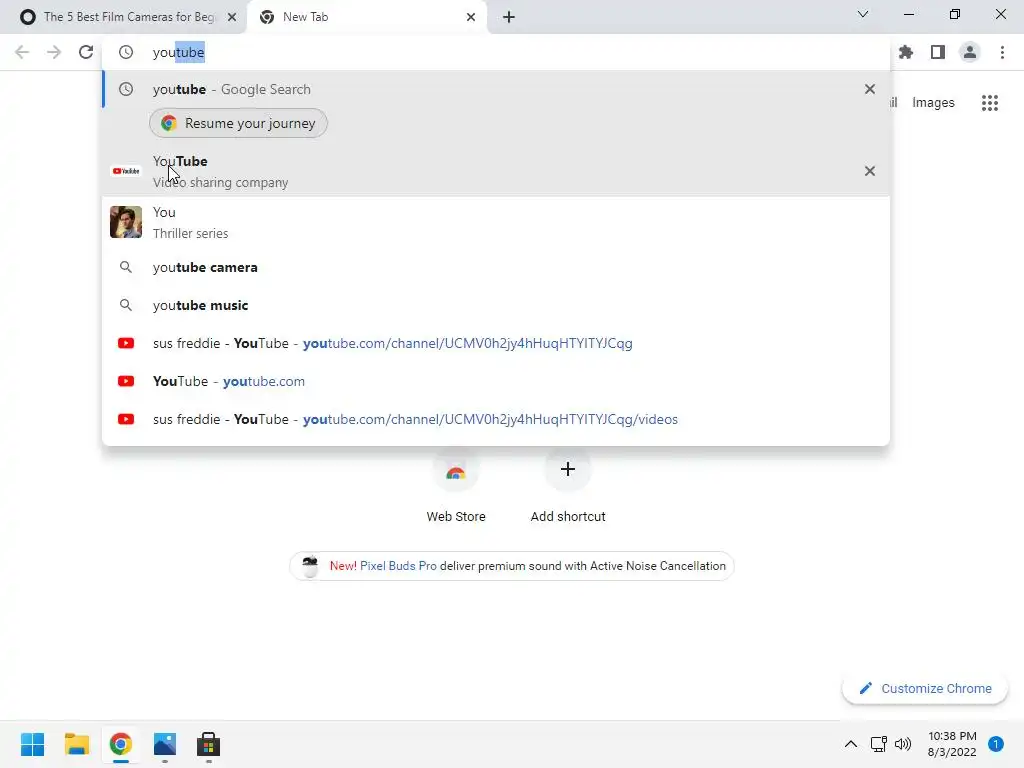Remove the YouTube video sharing company suggestion
This screenshot has width=1024, height=768.
[x=870, y=171]
